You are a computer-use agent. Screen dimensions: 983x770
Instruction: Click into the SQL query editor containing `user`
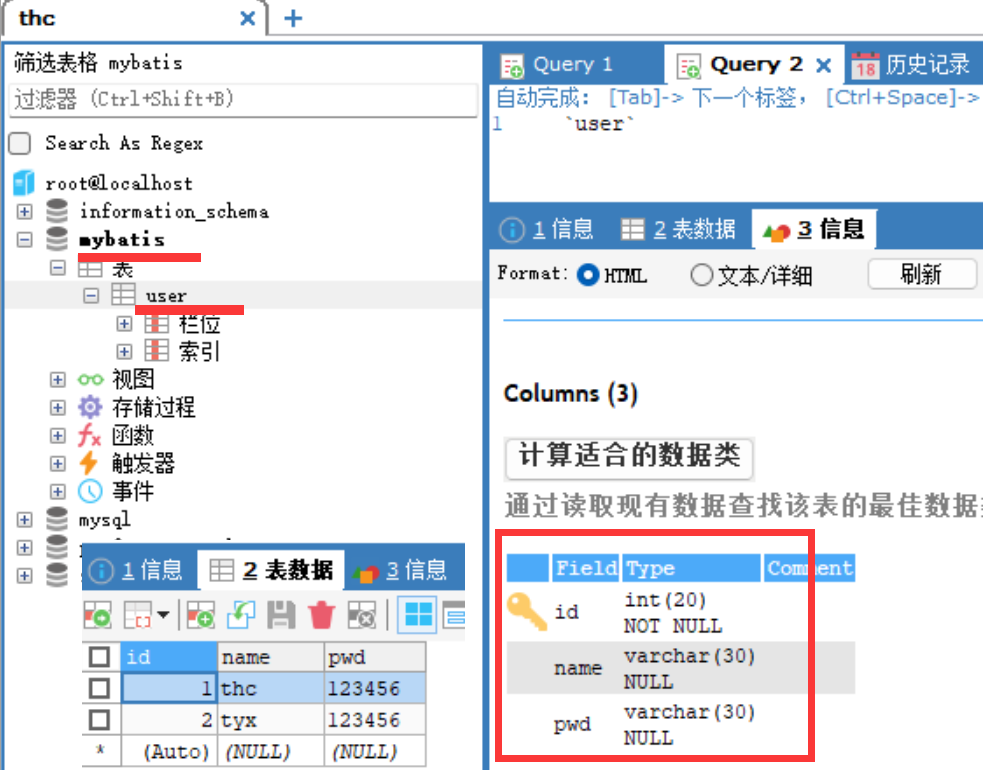[x=736, y=157]
